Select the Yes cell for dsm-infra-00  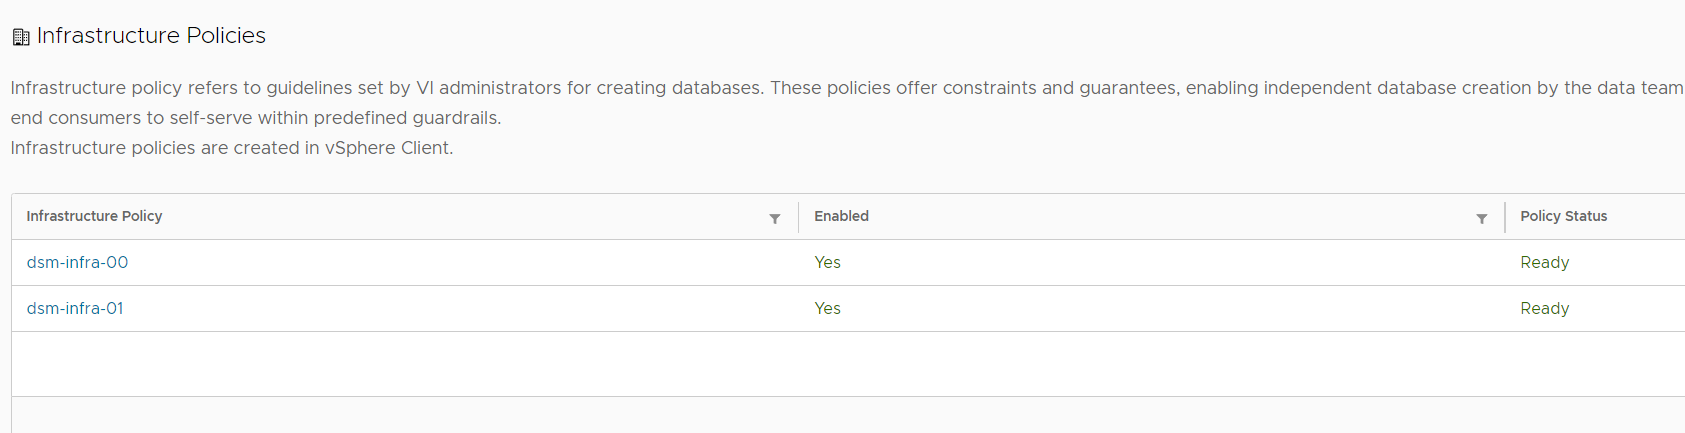(x=827, y=262)
